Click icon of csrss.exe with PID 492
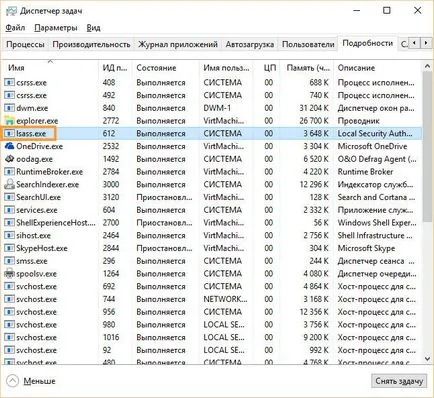Image resolution: width=434 pixels, height=398 pixels. pyautogui.click(x=9, y=95)
